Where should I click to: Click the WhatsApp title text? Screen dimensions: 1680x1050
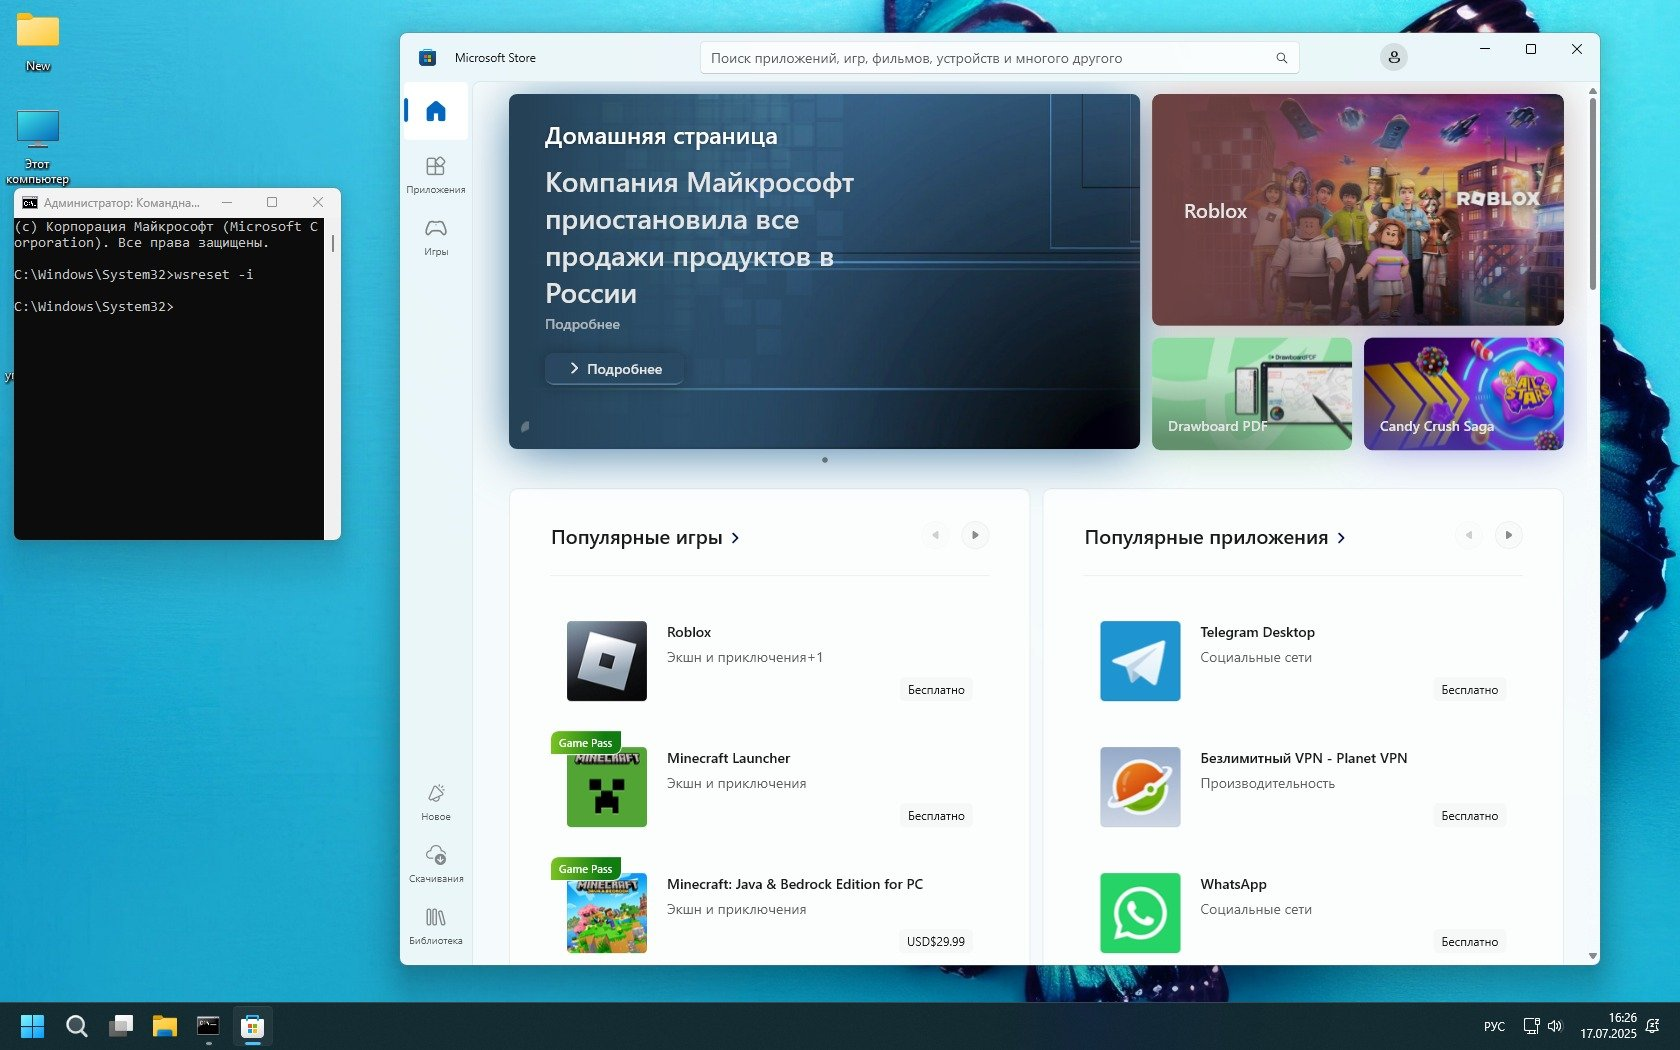[x=1233, y=884]
